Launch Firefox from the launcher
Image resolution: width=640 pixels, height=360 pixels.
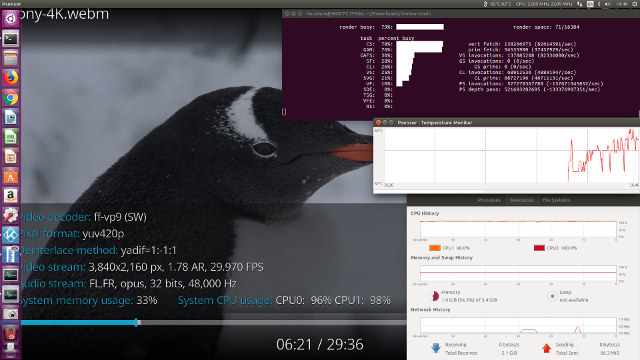tap(10, 78)
